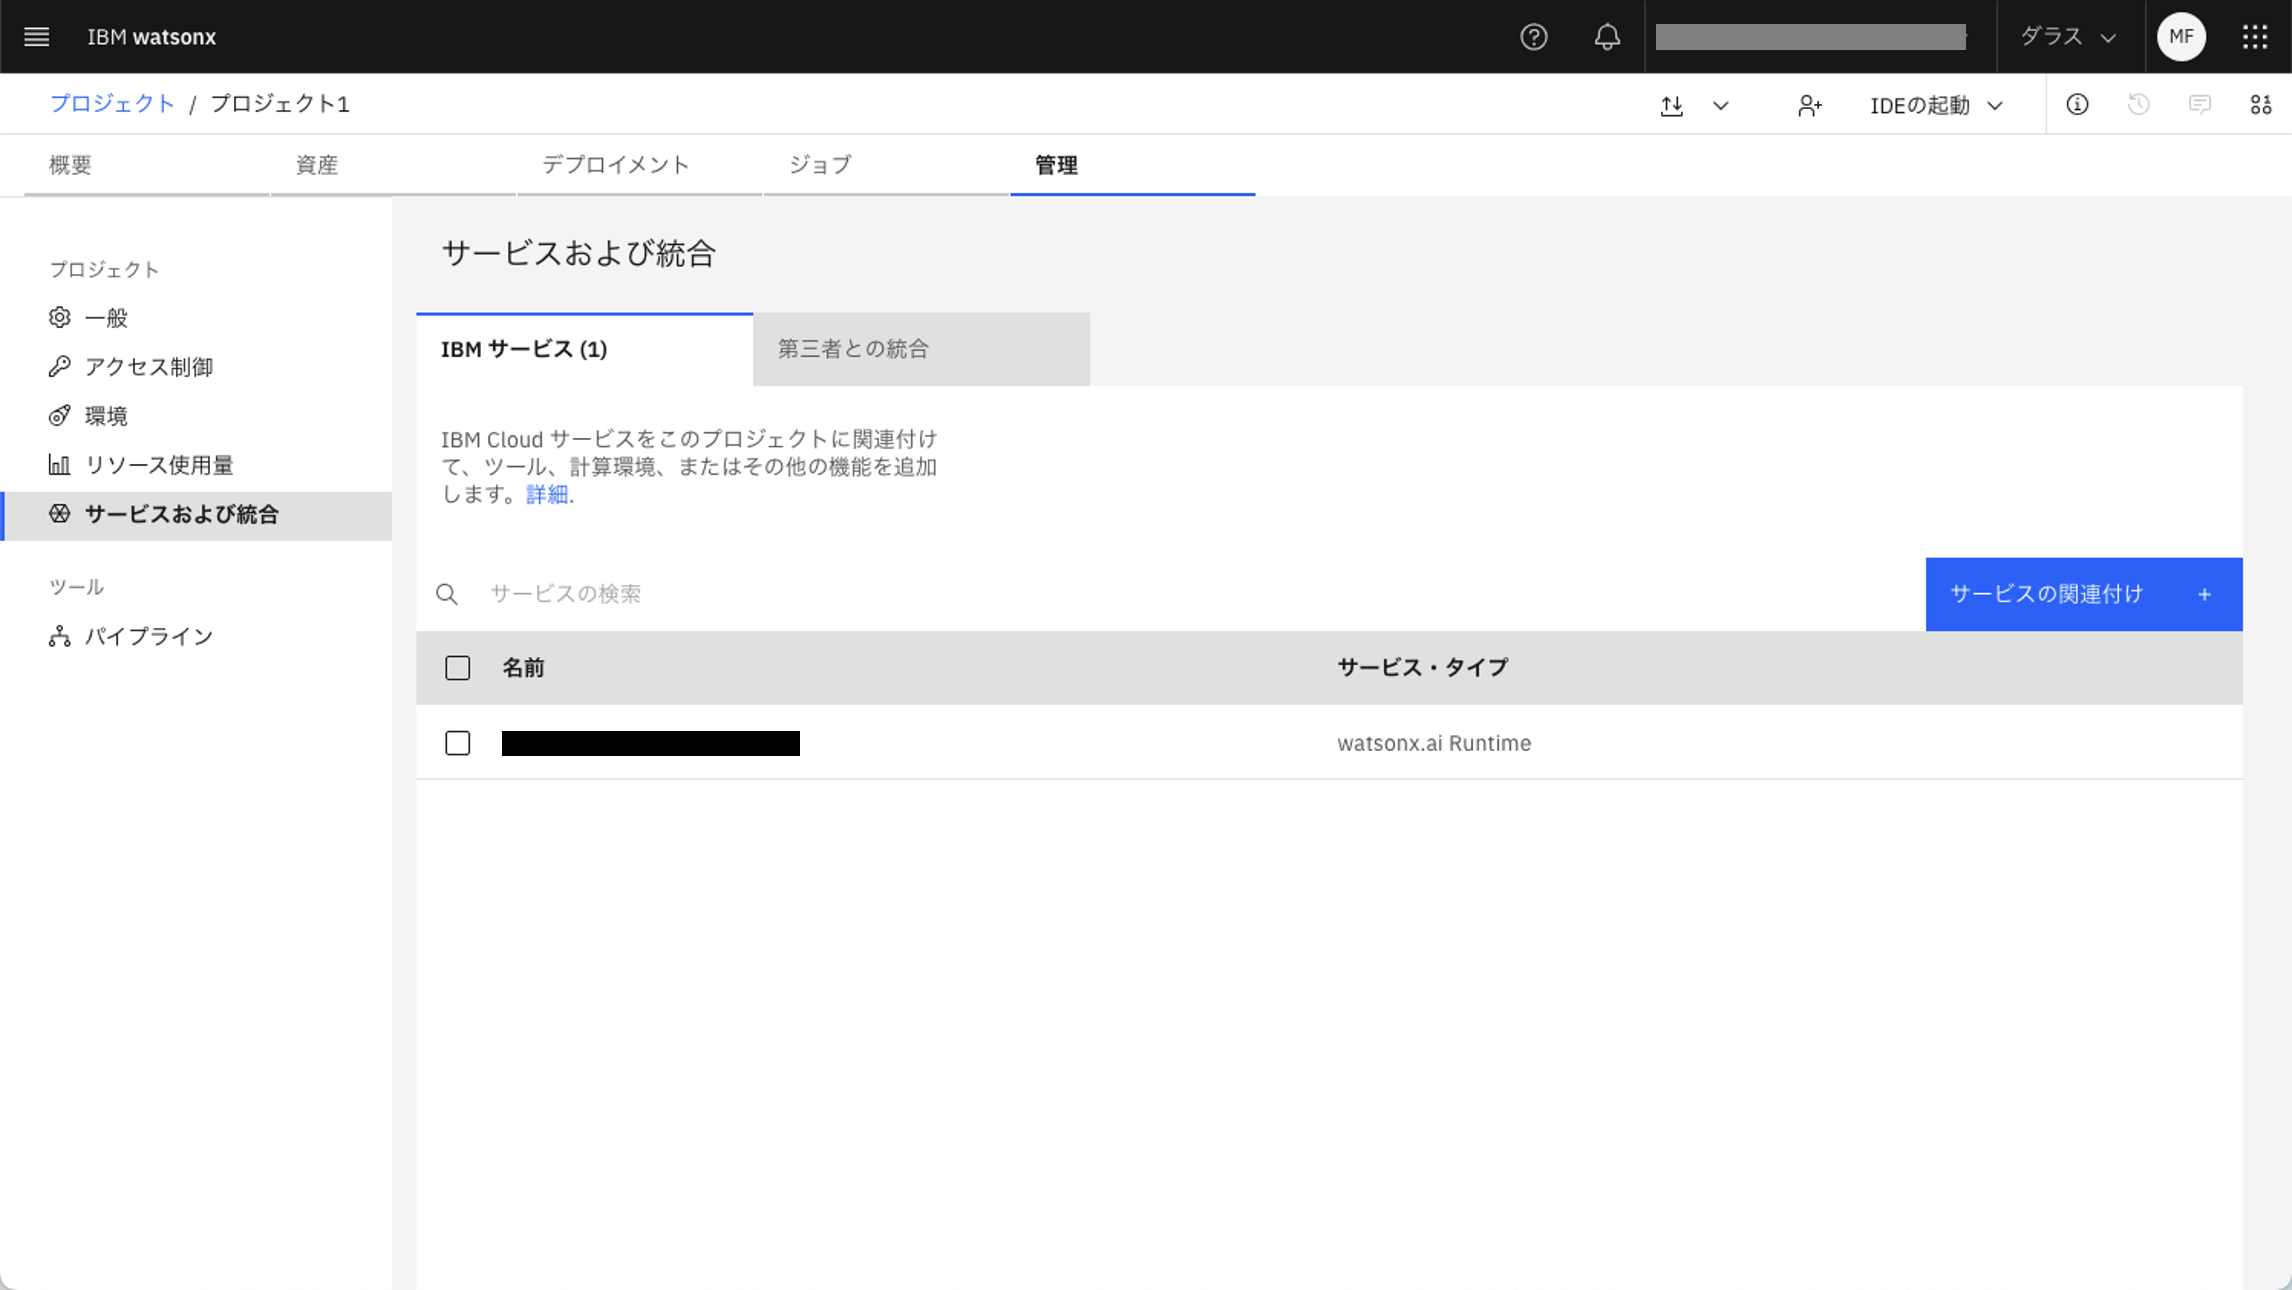Click the サービスの関連付け button
The width and height of the screenshot is (2292, 1290).
point(2083,594)
